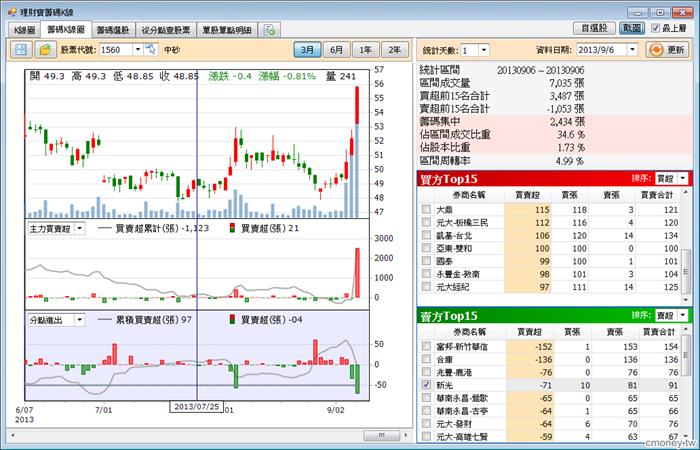
Task: Click the stock picker cursor icon beside 1560
Action: pos(151,50)
